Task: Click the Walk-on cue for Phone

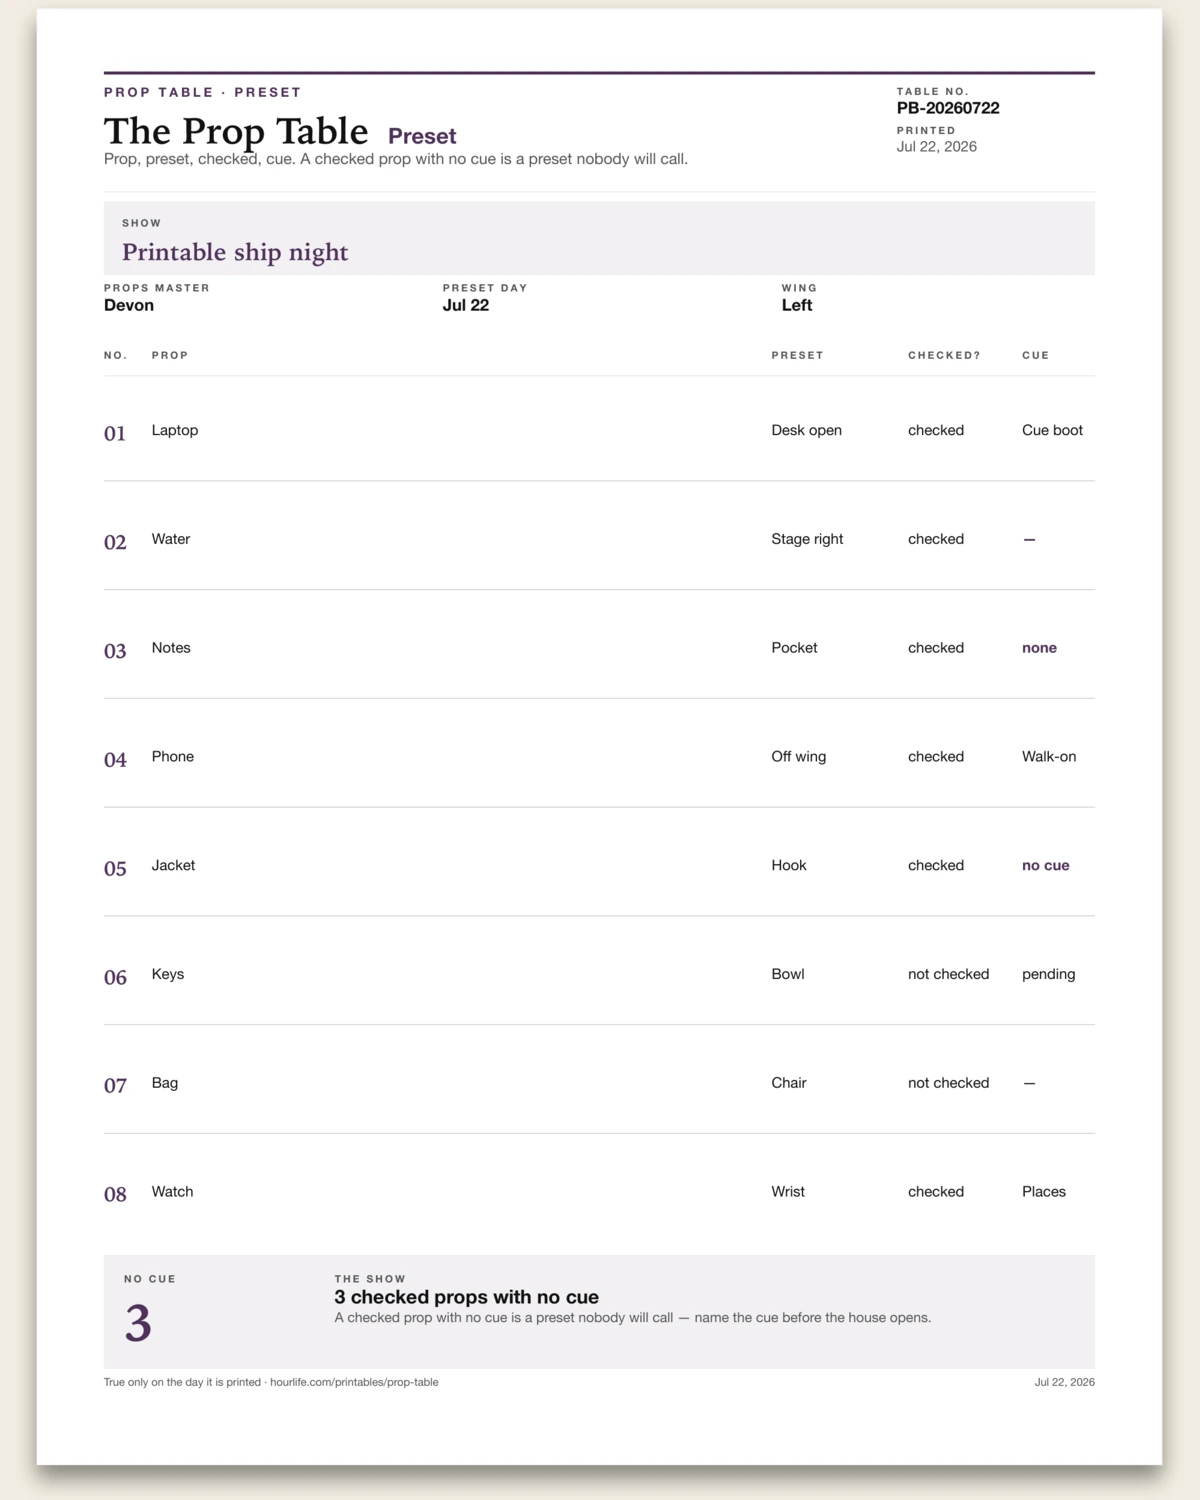Action: pos(1049,757)
